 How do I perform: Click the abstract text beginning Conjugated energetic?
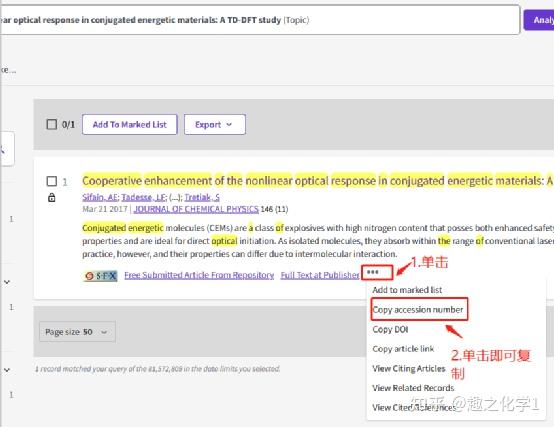click(318, 241)
